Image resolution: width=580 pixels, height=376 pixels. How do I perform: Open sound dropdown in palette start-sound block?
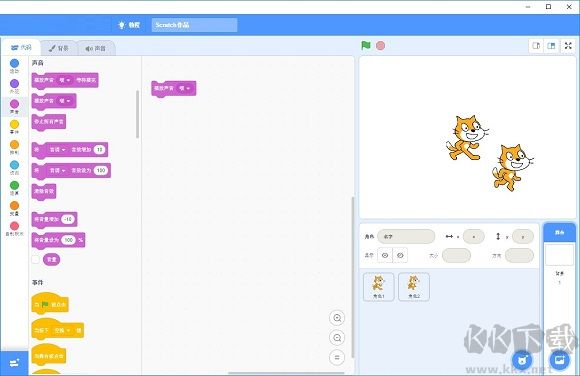[x=65, y=101]
